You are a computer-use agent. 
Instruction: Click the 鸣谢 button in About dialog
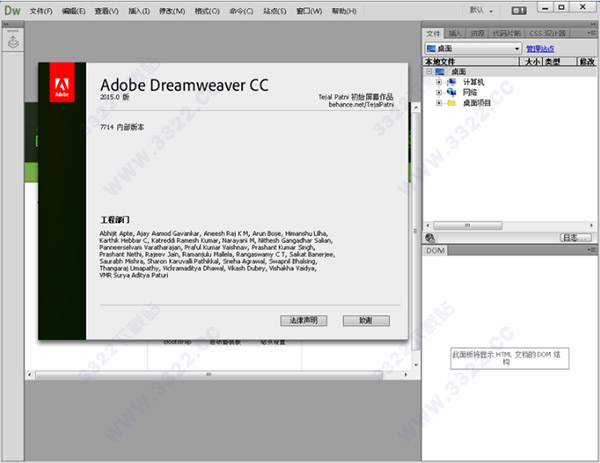(x=366, y=320)
